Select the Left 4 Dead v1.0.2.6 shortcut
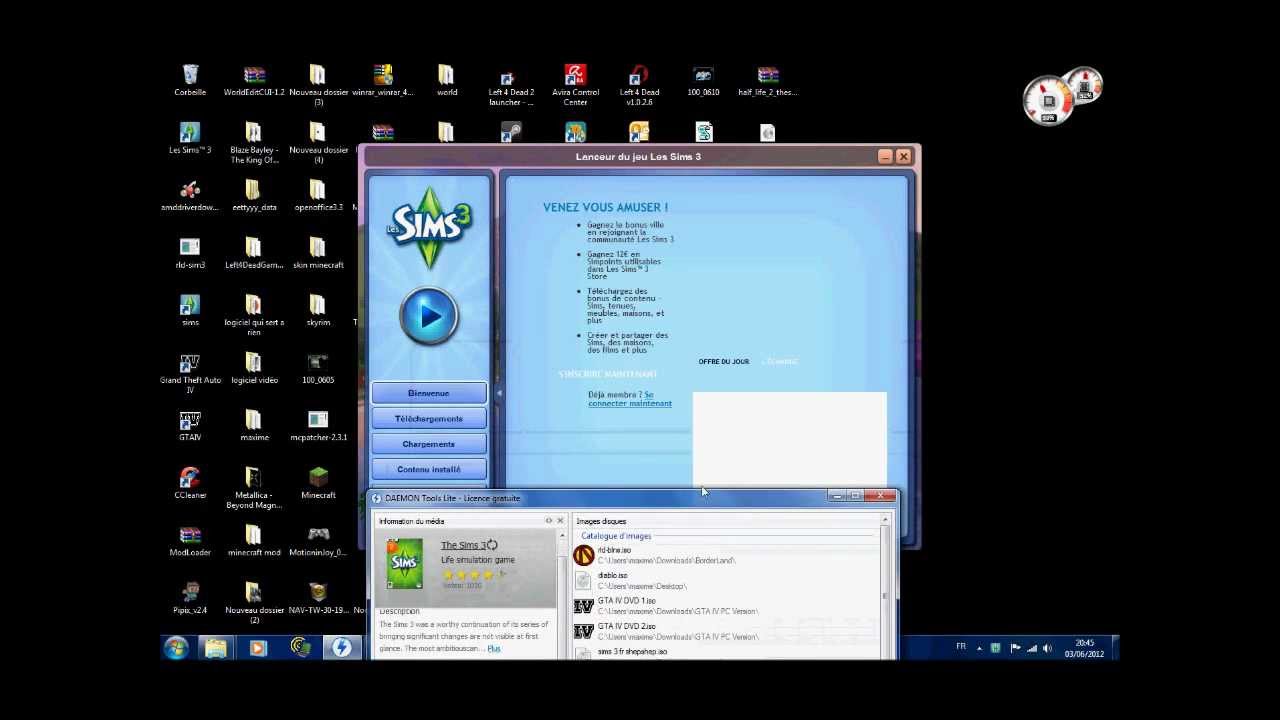Screen dimensions: 1280x720 pos(639,85)
